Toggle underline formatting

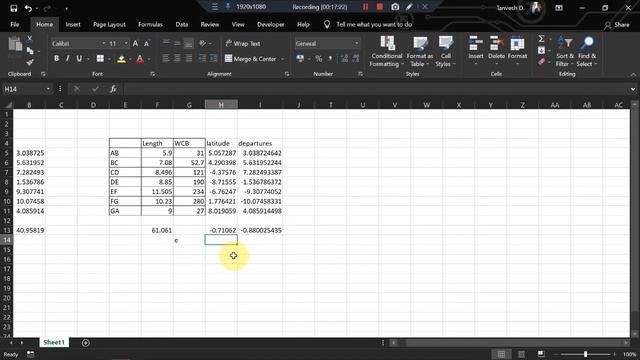[79, 59]
